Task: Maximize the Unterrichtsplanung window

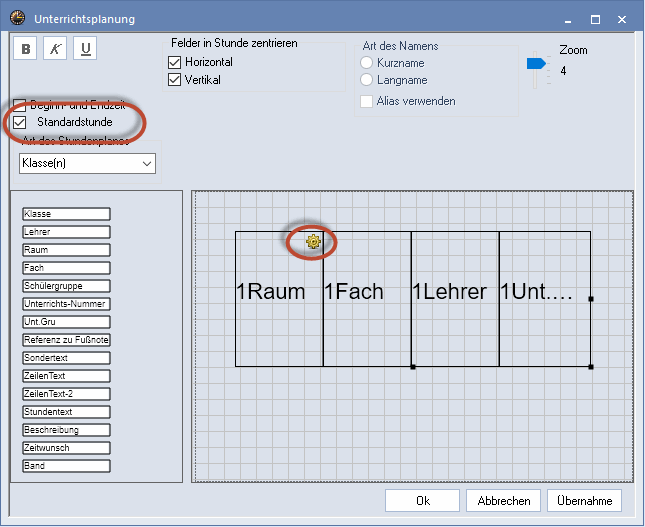Action: coord(595,19)
